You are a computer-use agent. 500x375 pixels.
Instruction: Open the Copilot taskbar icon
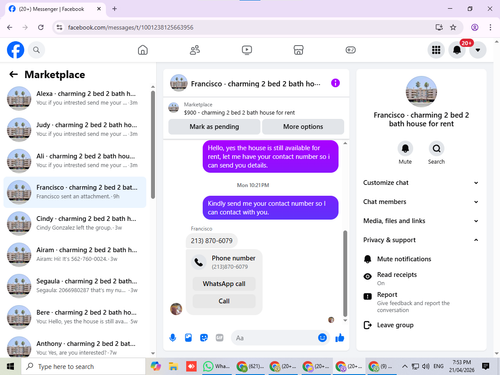(x=156, y=366)
